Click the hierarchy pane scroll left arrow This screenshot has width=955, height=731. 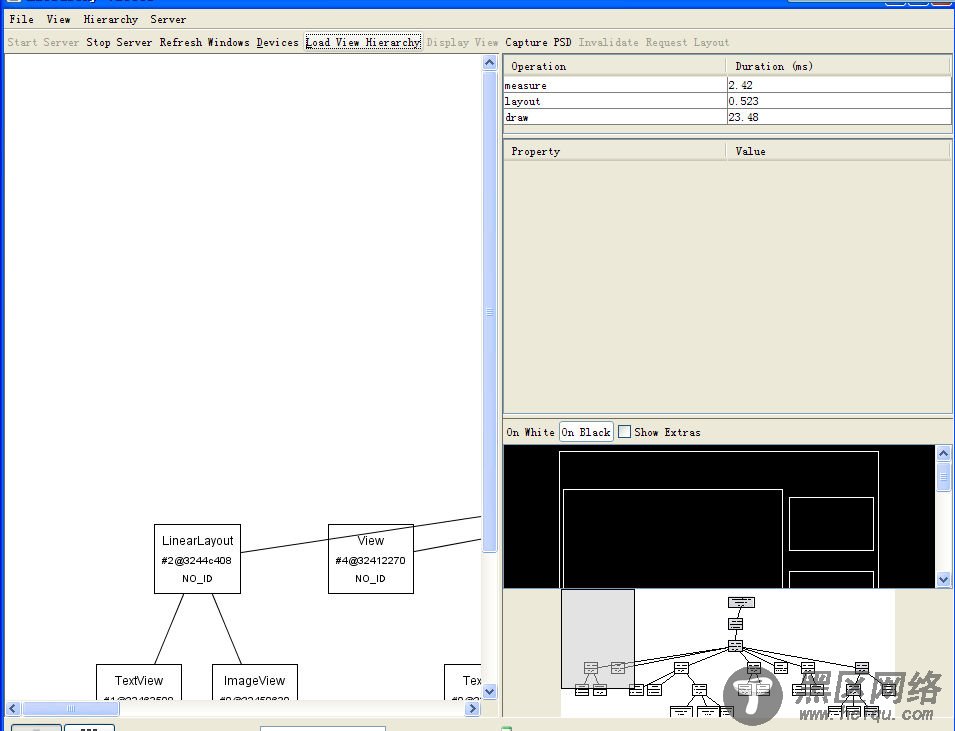[x=13, y=708]
